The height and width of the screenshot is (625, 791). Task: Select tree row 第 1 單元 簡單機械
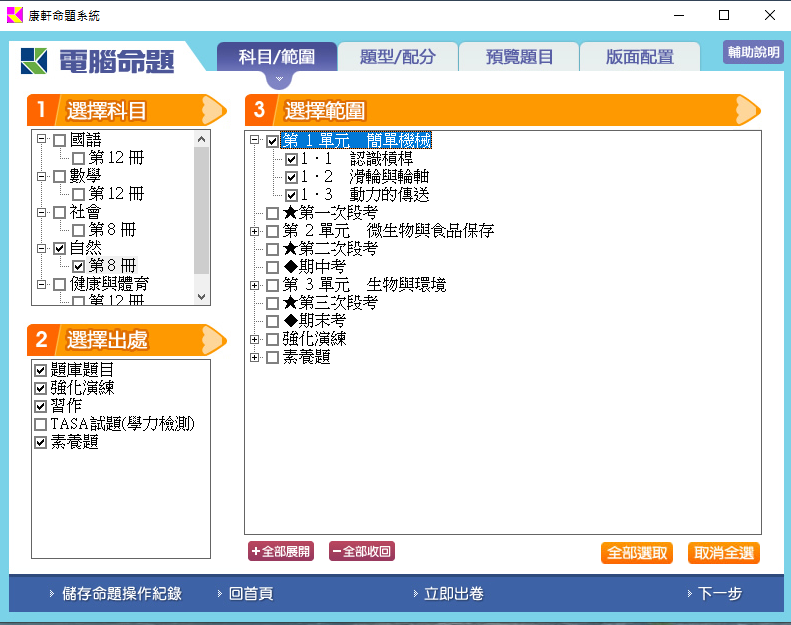(357, 141)
